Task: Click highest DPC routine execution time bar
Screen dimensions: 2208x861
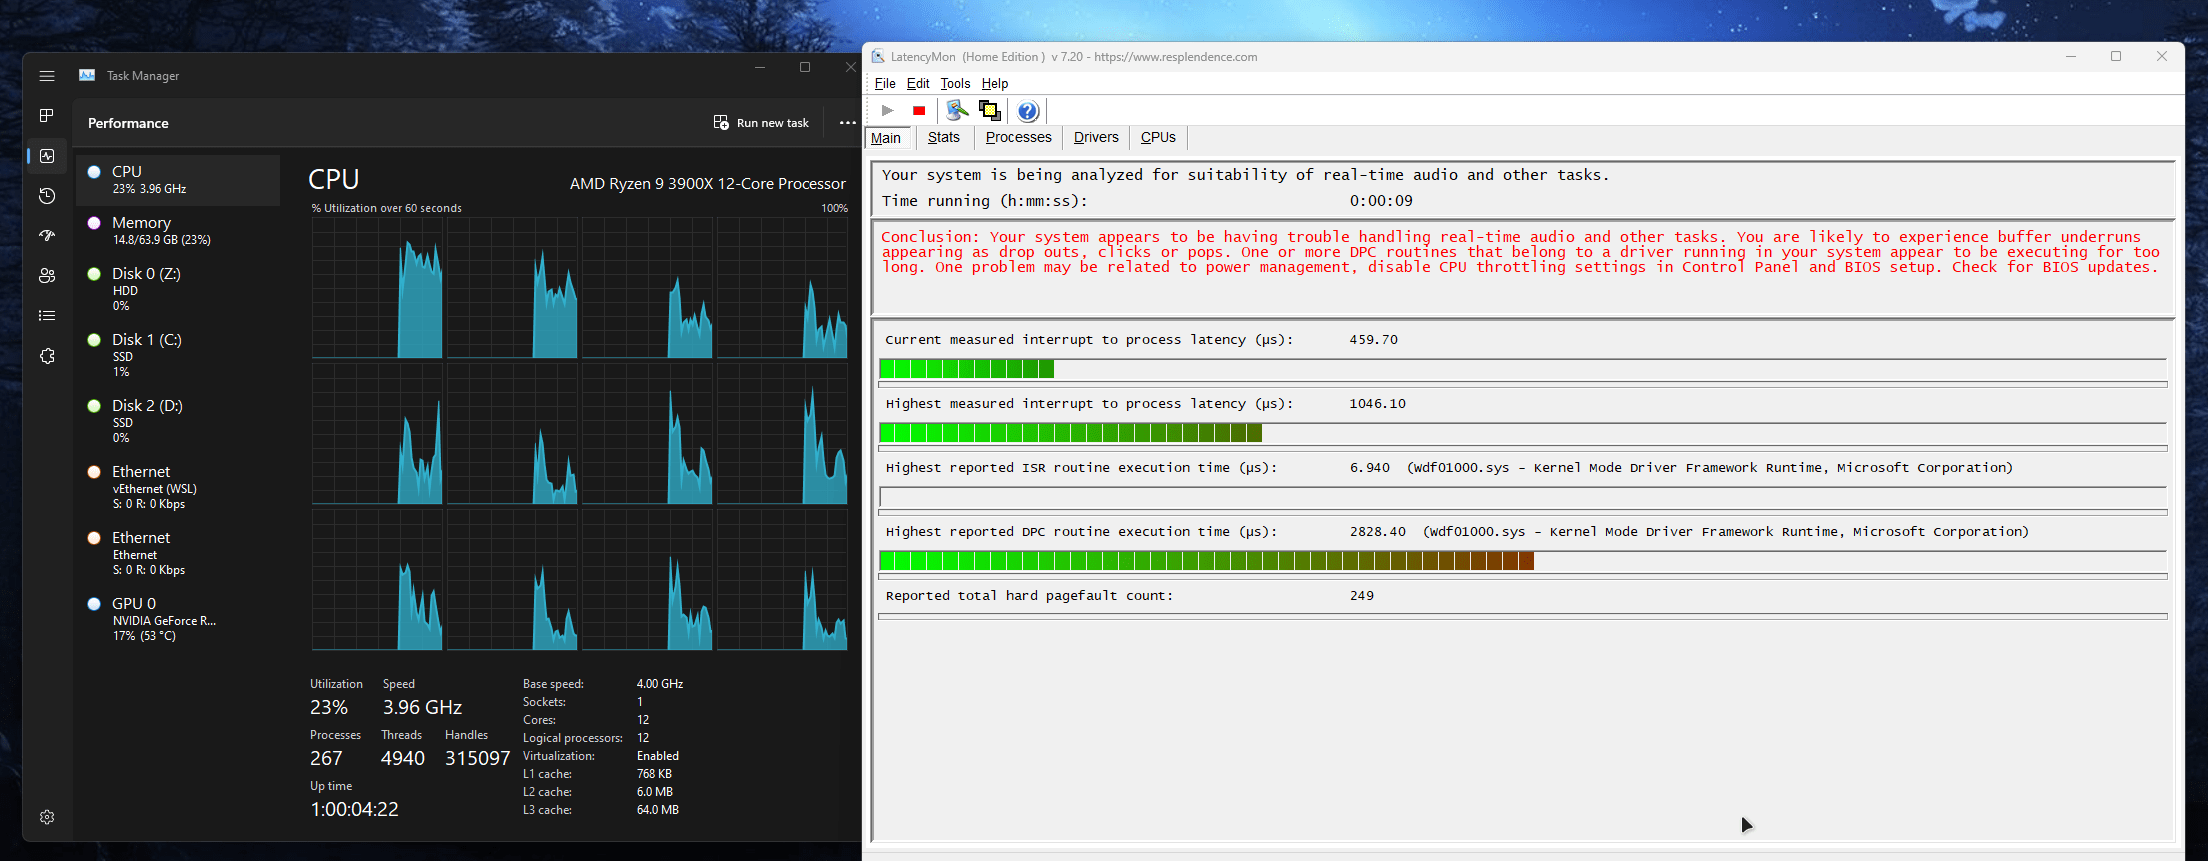Action: (1523, 561)
